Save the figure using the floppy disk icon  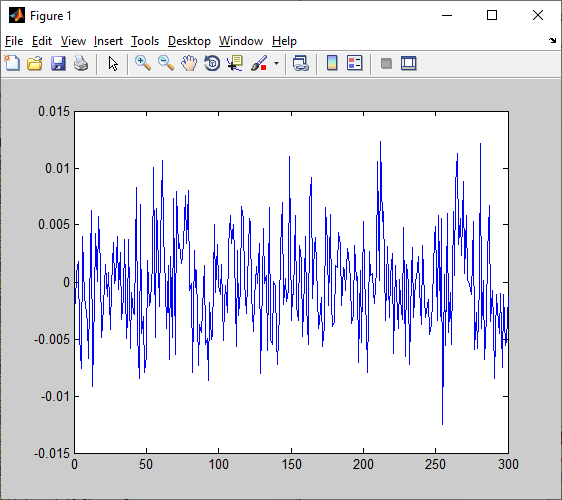(58, 63)
